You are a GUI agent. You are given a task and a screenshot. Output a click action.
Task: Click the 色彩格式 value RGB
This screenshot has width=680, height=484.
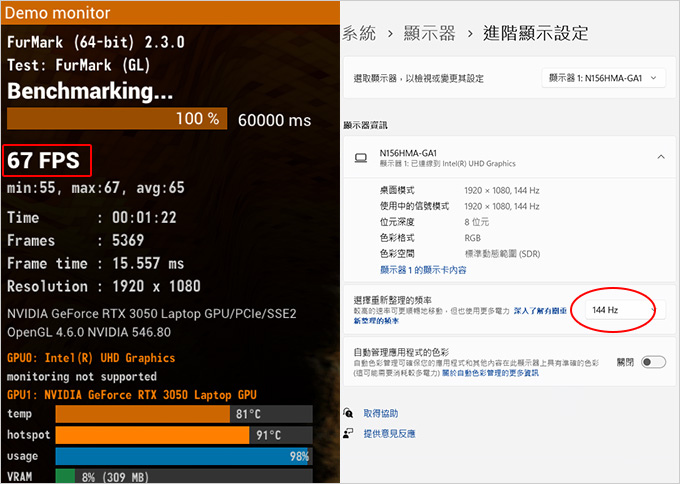pyautogui.click(x=472, y=238)
